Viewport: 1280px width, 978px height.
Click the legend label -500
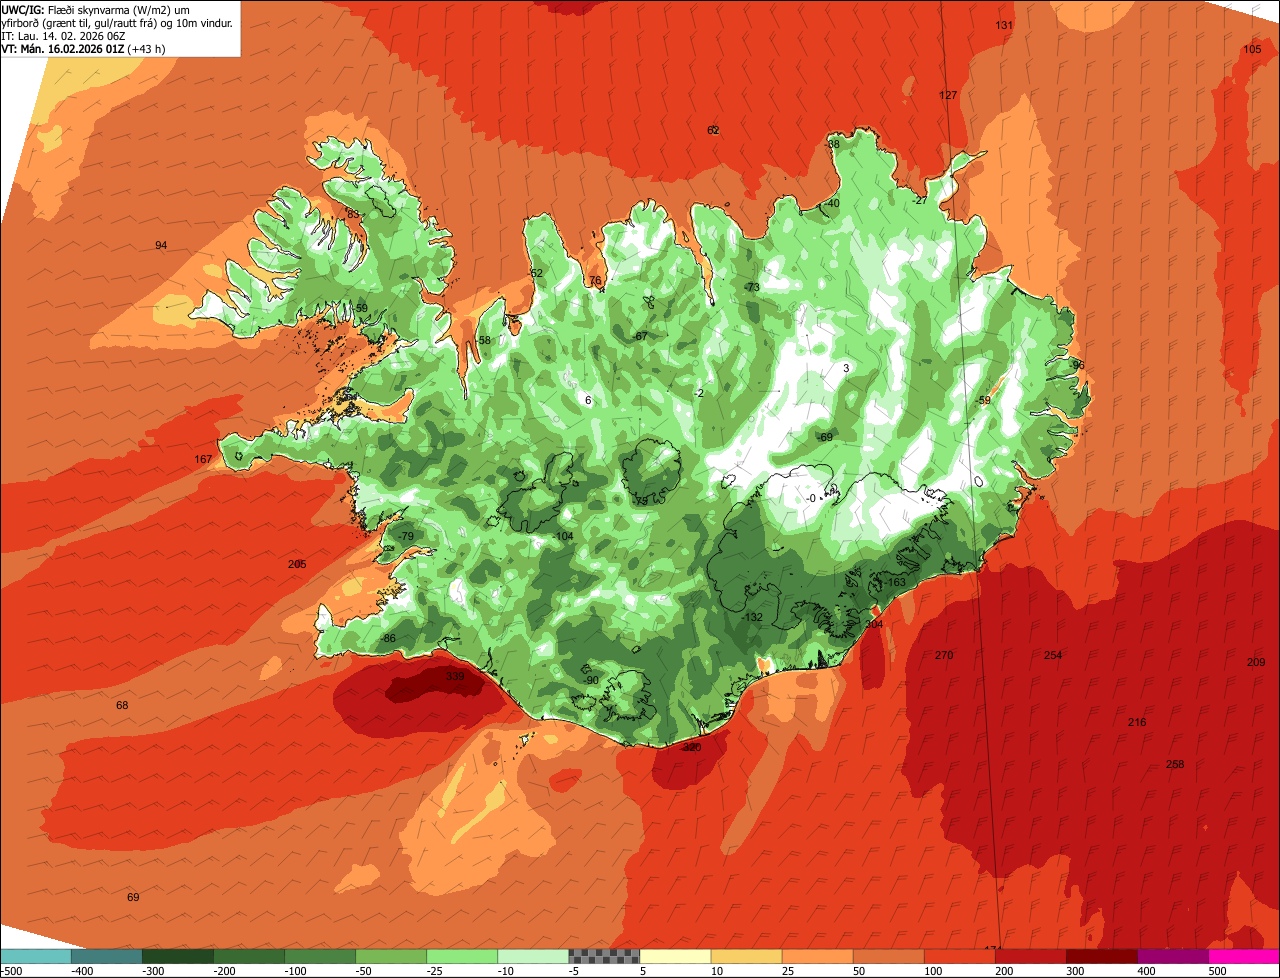coord(12,971)
